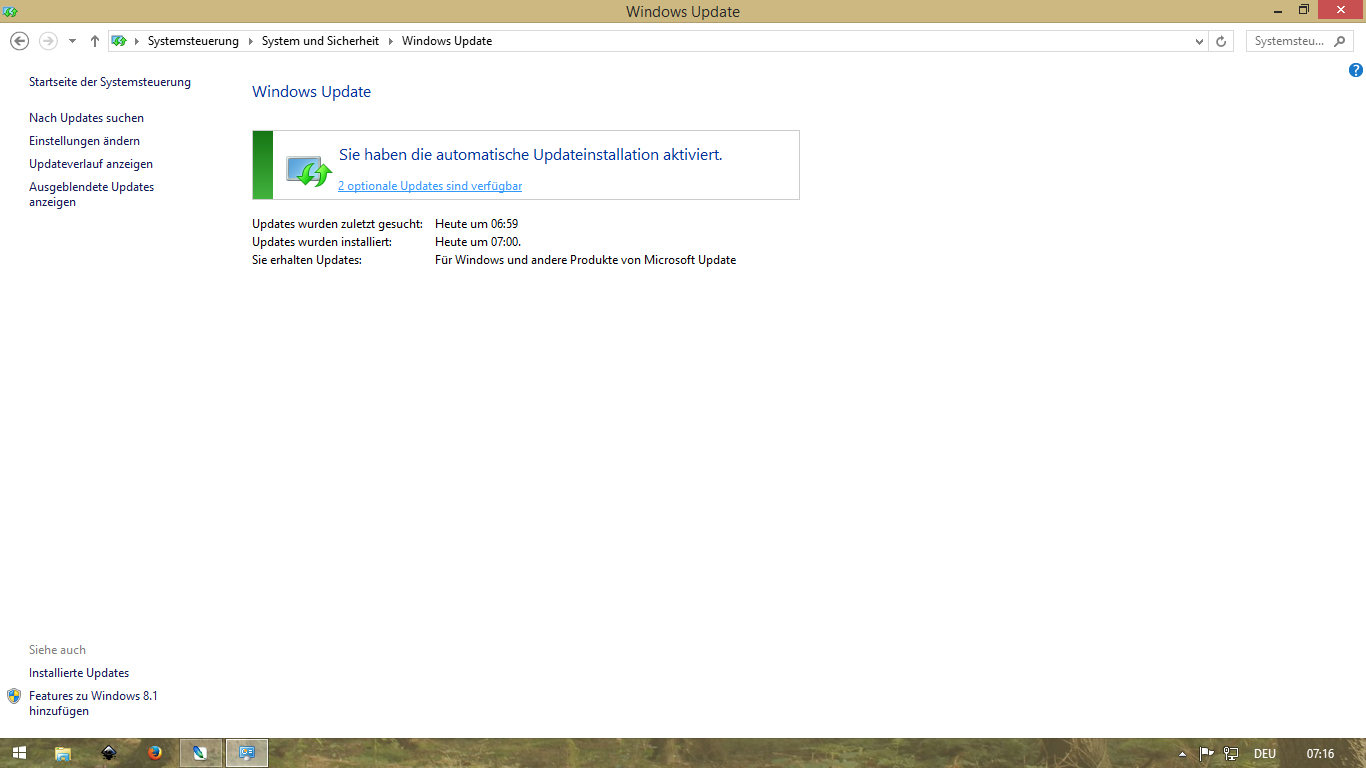Click 'Heute um 06:59' value
1366x768 pixels.
coord(476,224)
